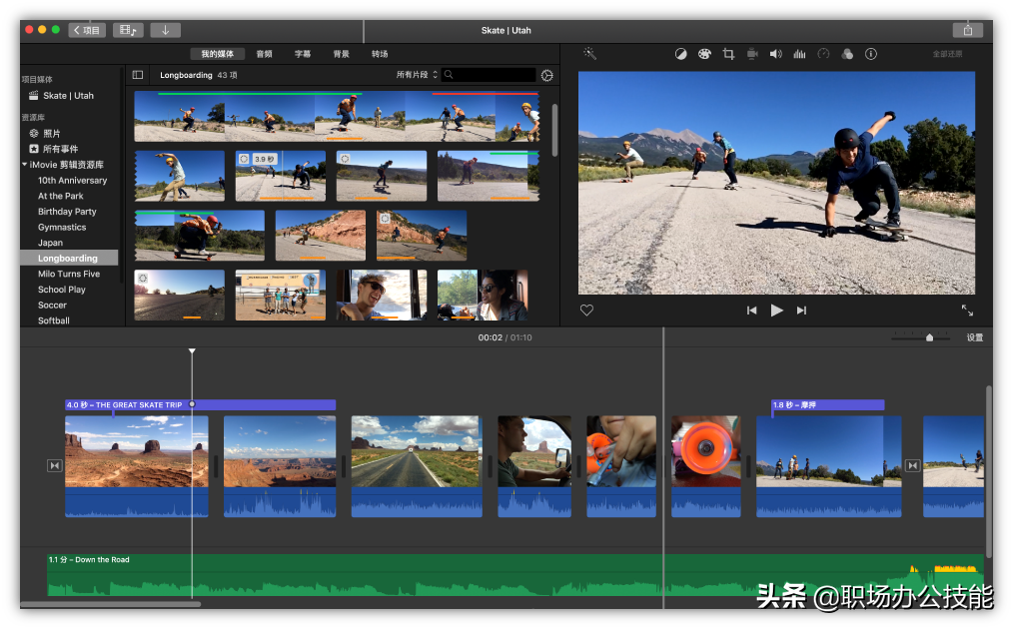Toggle fullscreen playback in the viewer
1013x629 pixels.
point(967,310)
